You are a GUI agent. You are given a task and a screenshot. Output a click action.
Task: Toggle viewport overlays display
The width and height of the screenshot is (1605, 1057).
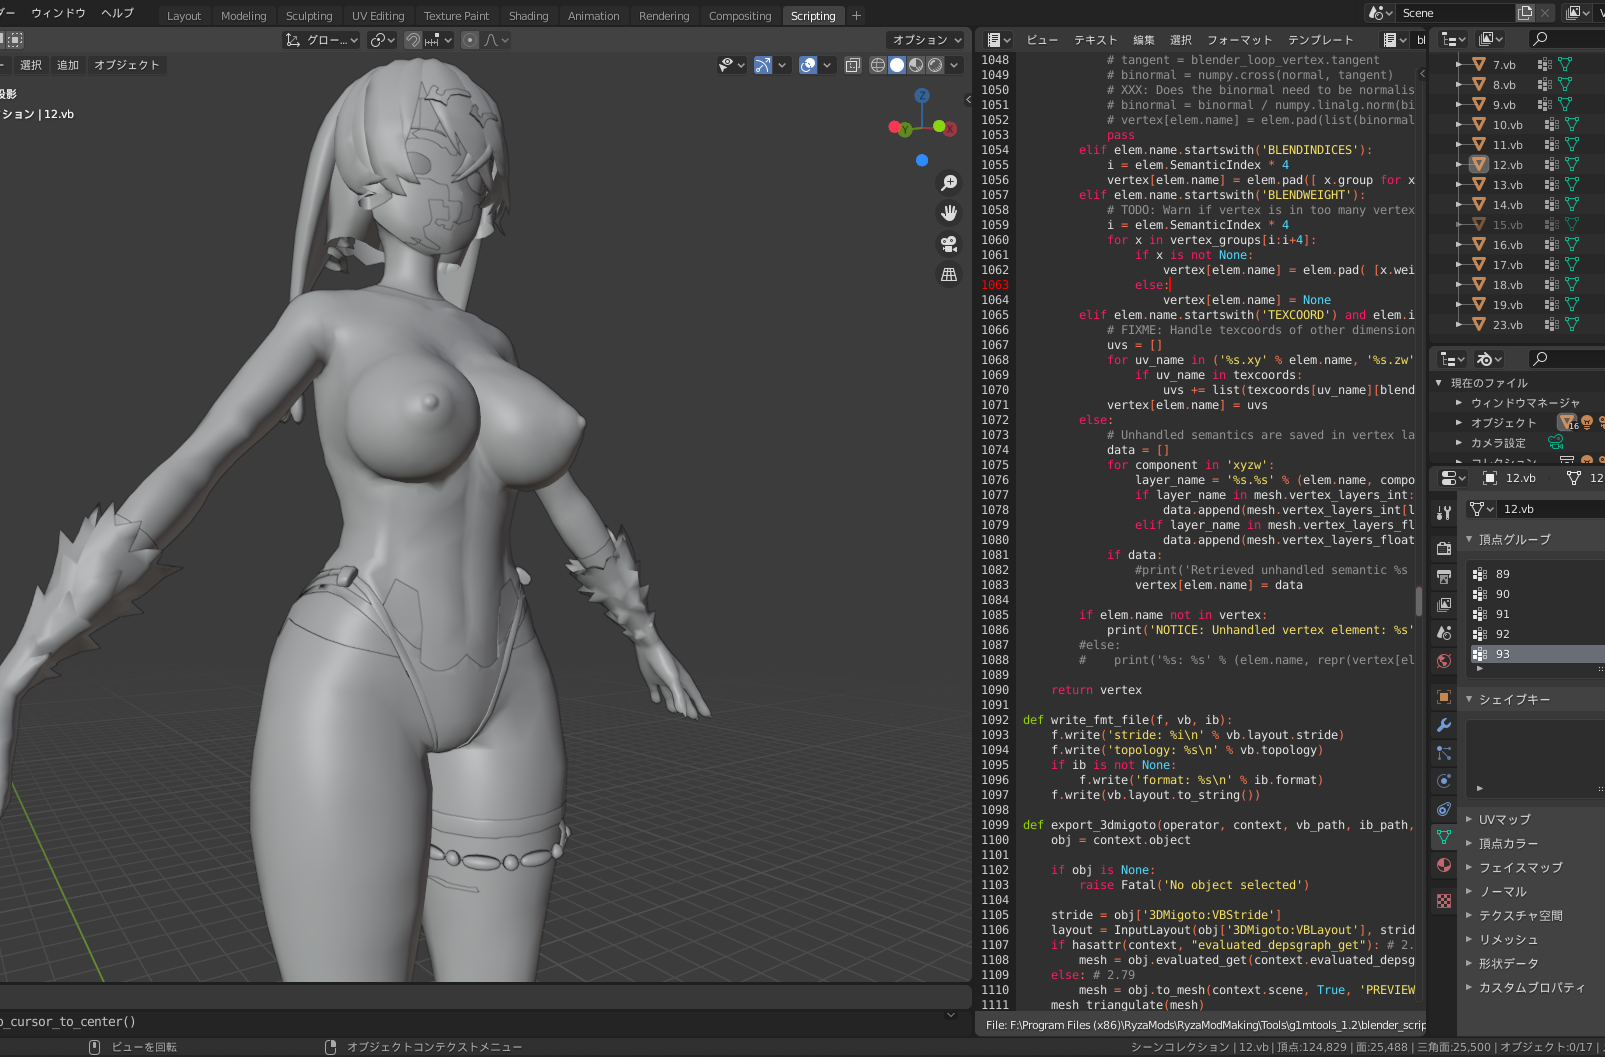click(808, 65)
